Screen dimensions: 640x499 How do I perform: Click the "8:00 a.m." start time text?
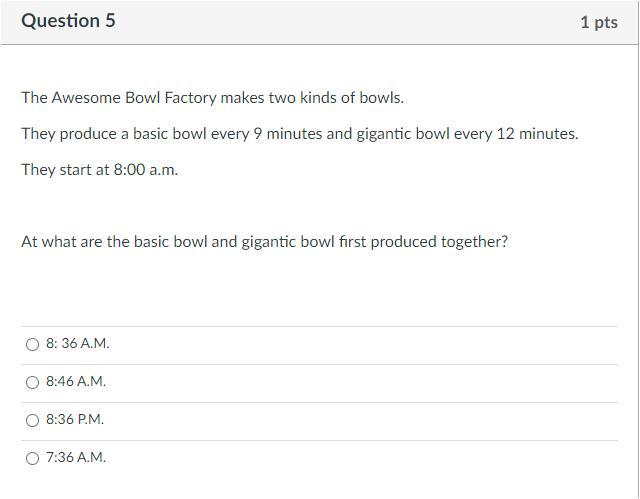click(x=145, y=170)
